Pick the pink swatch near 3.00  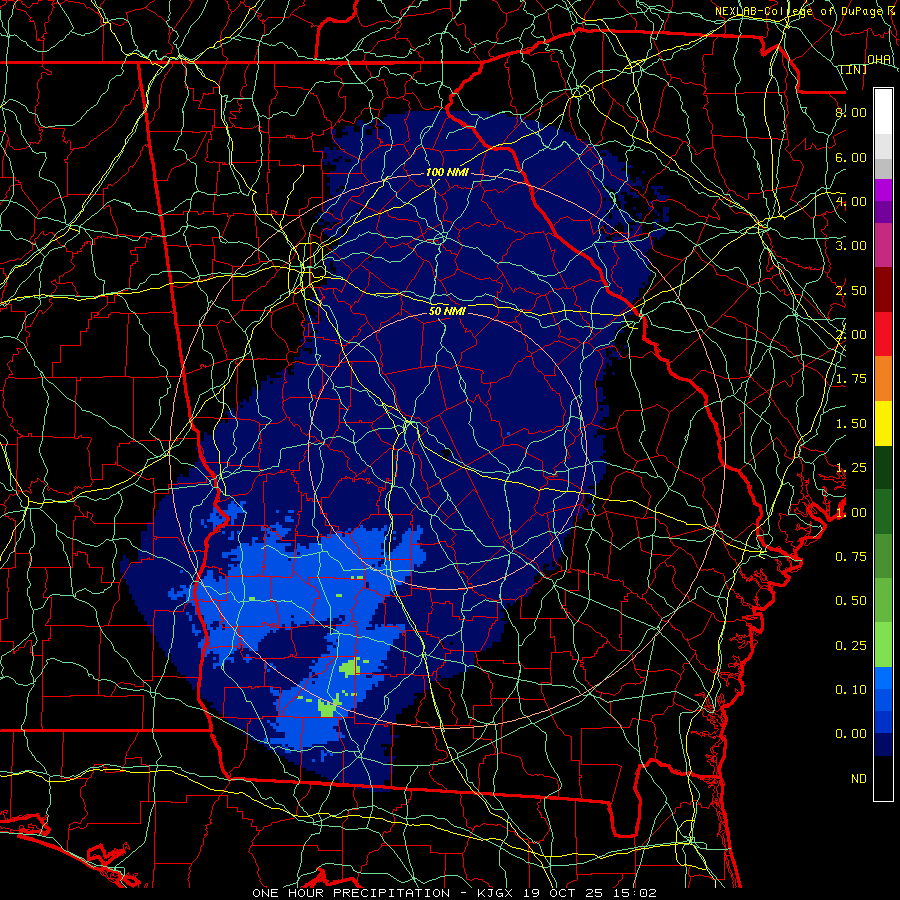pos(883,245)
